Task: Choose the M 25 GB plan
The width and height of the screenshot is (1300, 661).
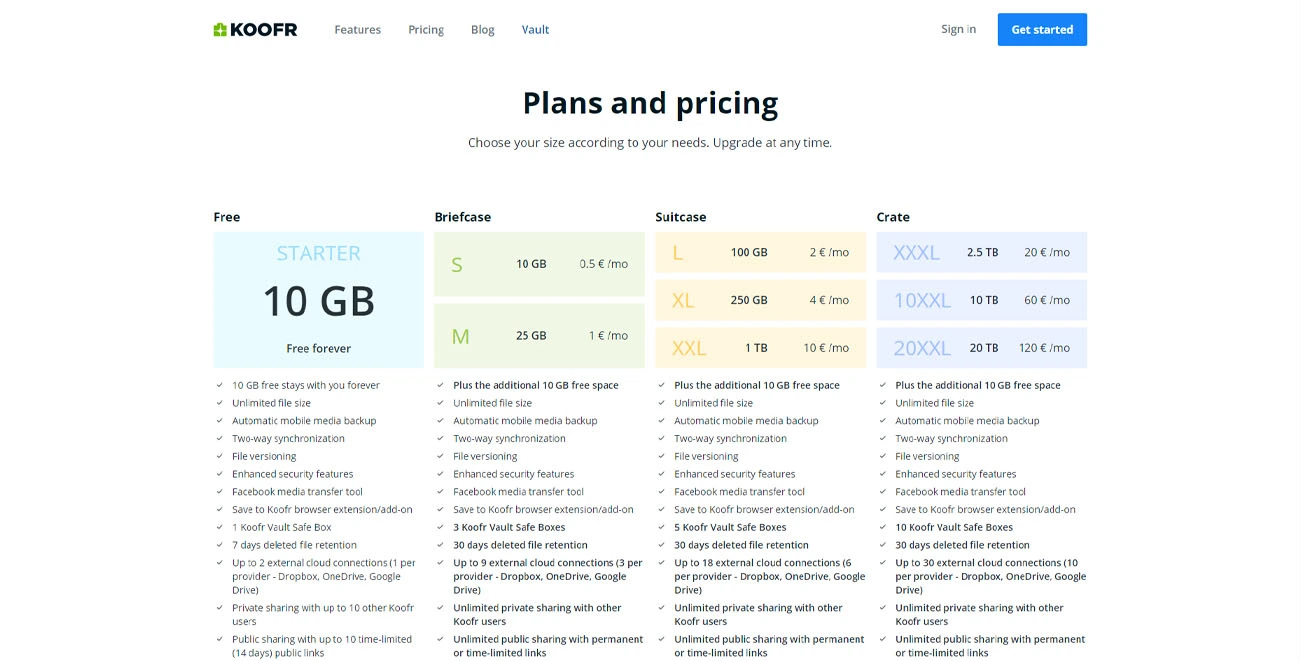Action: pos(539,336)
